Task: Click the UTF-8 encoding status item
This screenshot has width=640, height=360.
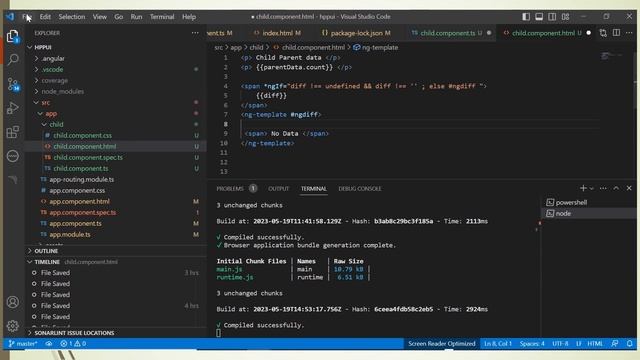Action: click(x=560, y=344)
